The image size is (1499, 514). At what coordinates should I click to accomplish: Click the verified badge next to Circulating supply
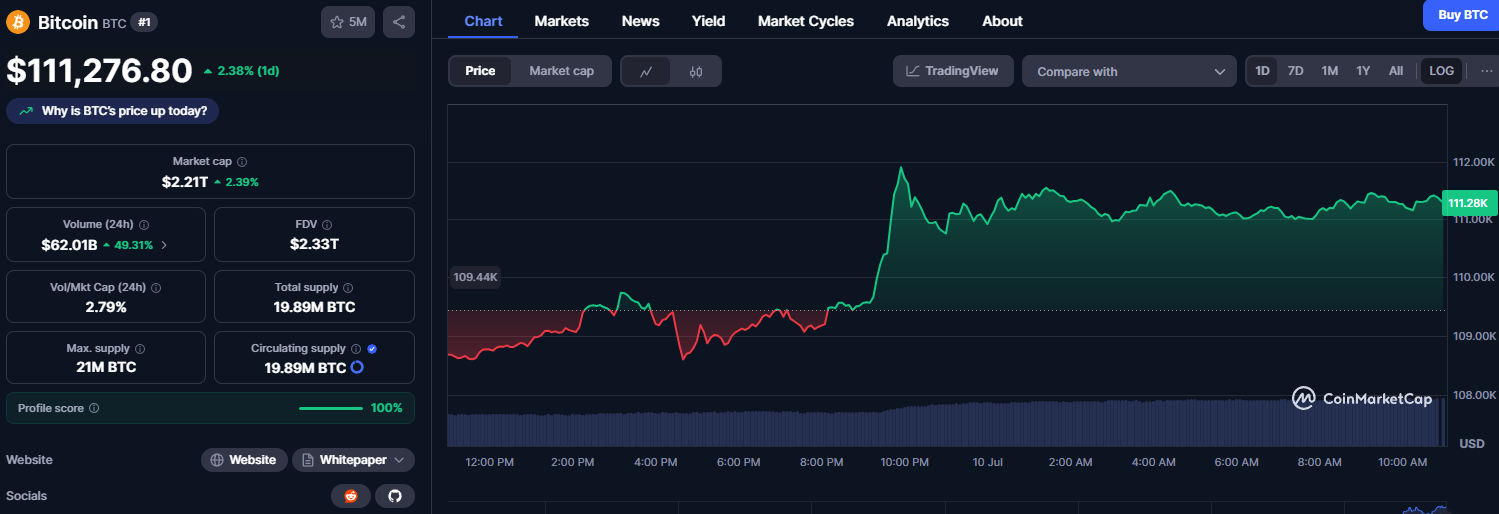pyautogui.click(x=372, y=349)
